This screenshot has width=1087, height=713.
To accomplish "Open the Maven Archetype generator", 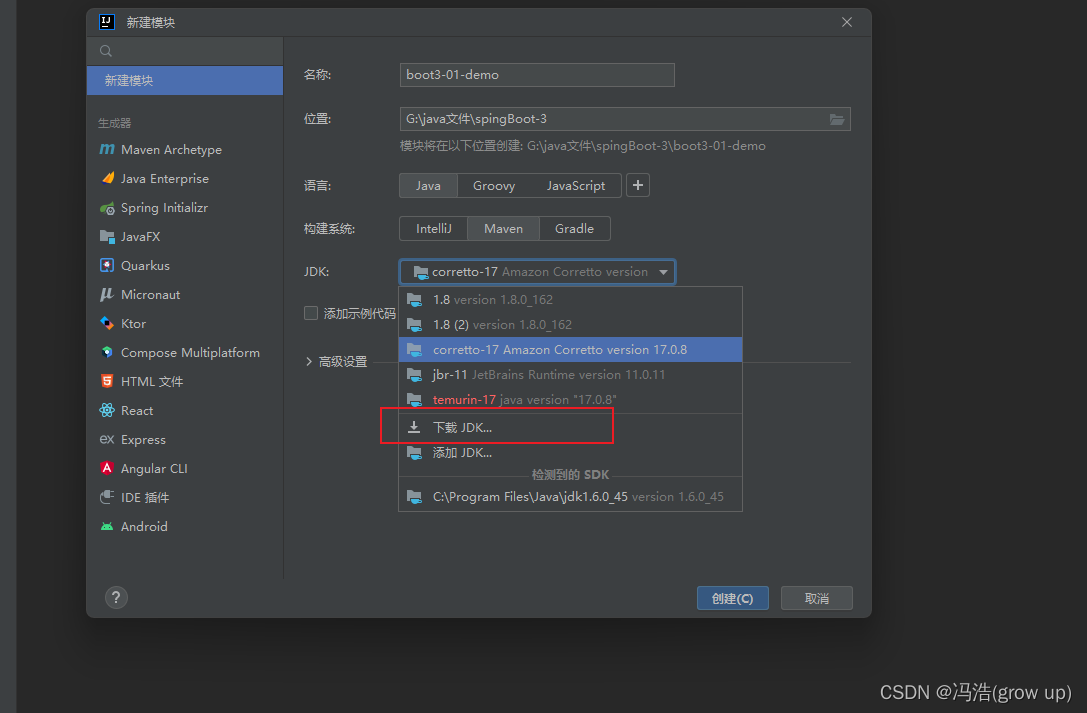I will pos(184,150).
